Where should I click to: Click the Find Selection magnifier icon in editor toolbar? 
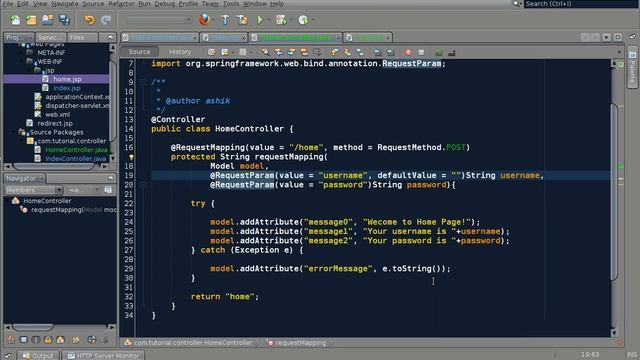265,52
